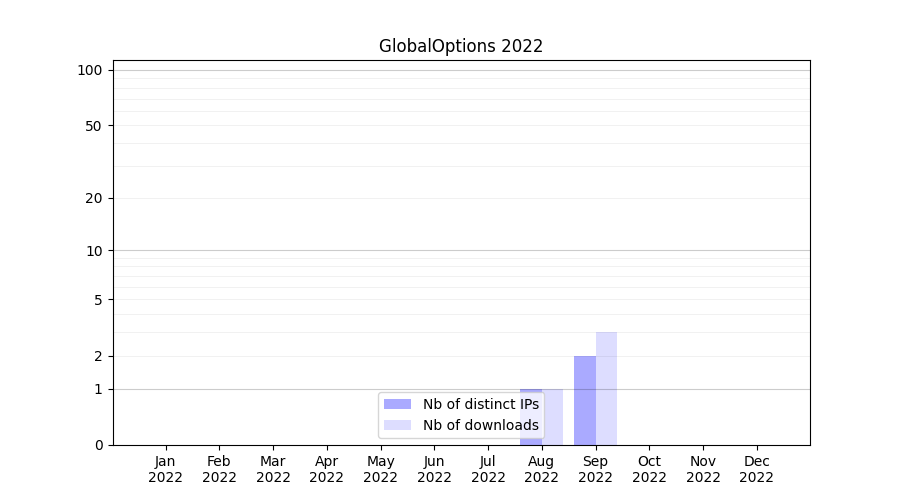
Task: Click the August downloads bar
Action: pyautogui.click(x=553, y=417)
